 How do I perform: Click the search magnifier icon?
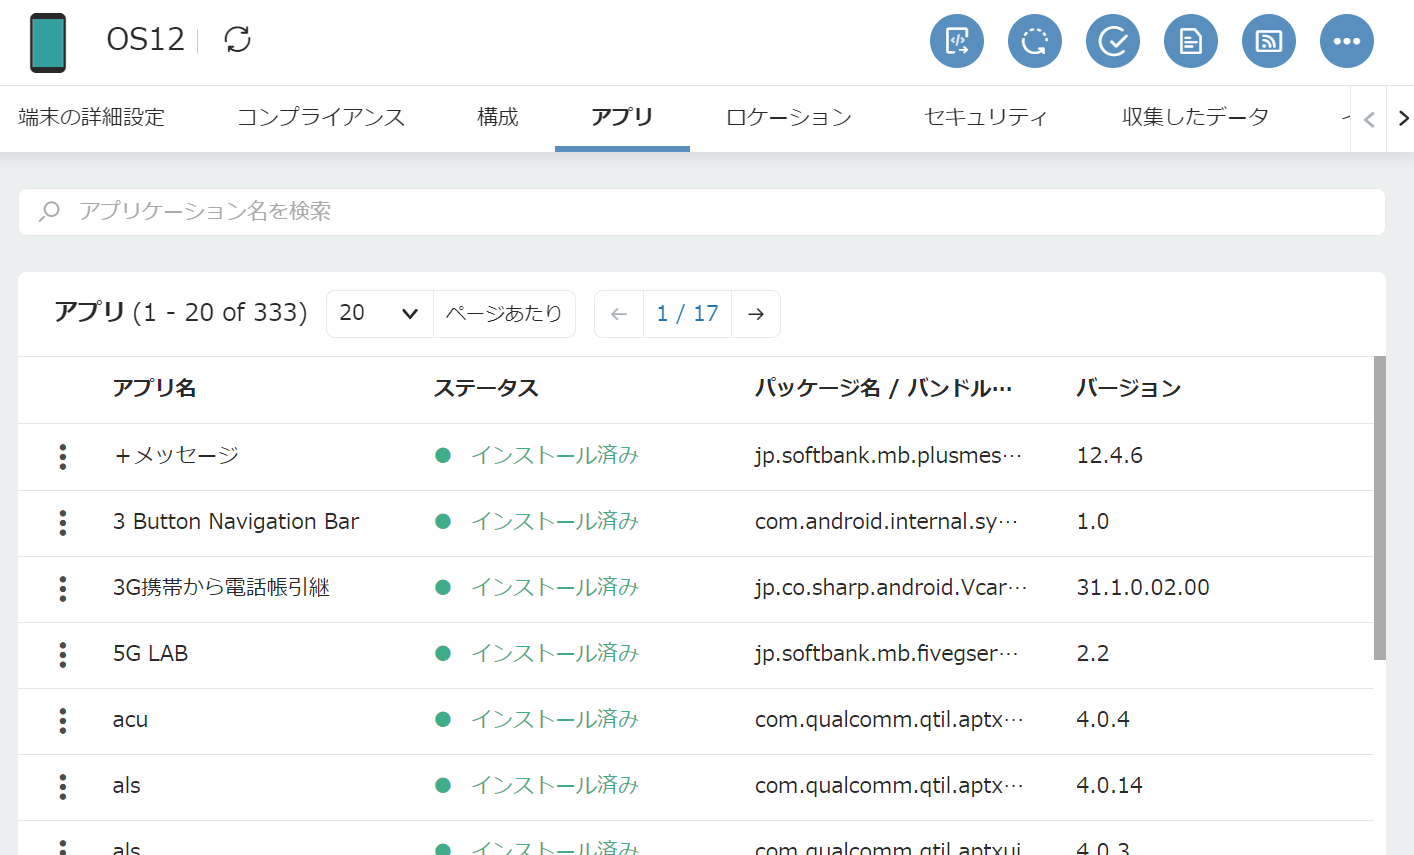[49, 211]
